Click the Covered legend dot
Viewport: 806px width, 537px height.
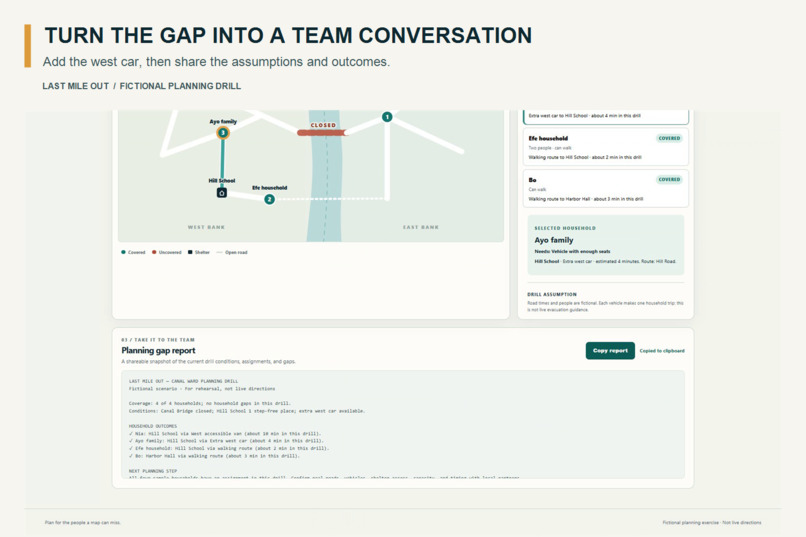pyautogui.click(x=123, y=252)
